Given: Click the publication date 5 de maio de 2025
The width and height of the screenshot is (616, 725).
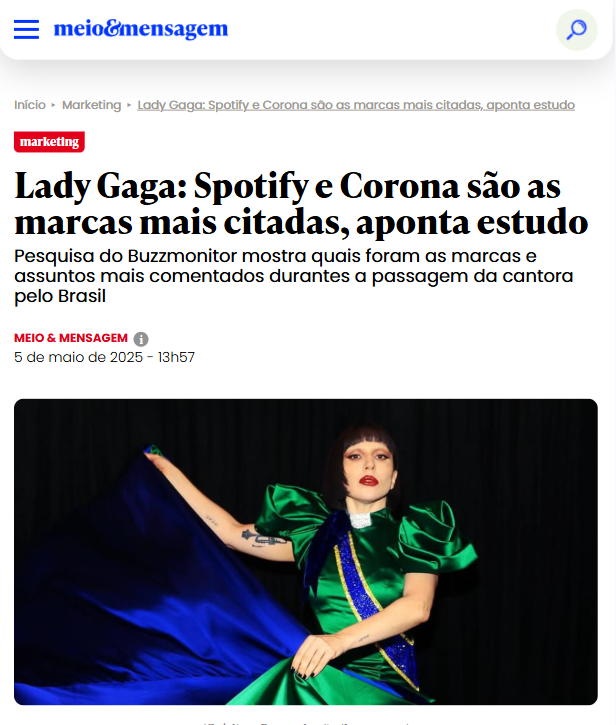Looking at the screenshot, I should point(78,357).
